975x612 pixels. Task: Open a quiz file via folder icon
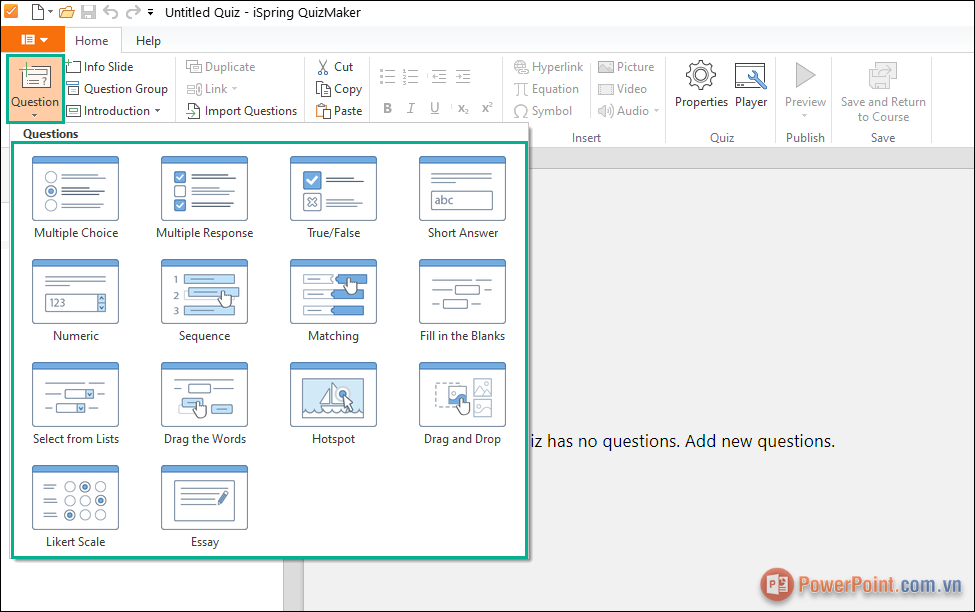[67, 12]
